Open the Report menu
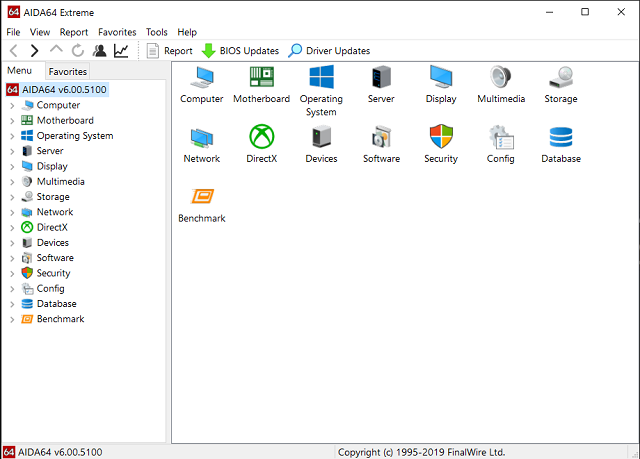The image size is (640, 459). coord(73,32)
